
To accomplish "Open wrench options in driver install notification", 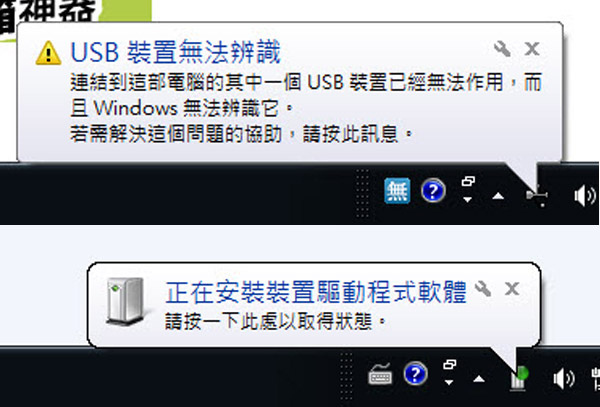I will pyautogui.click(x=483, y=288).
